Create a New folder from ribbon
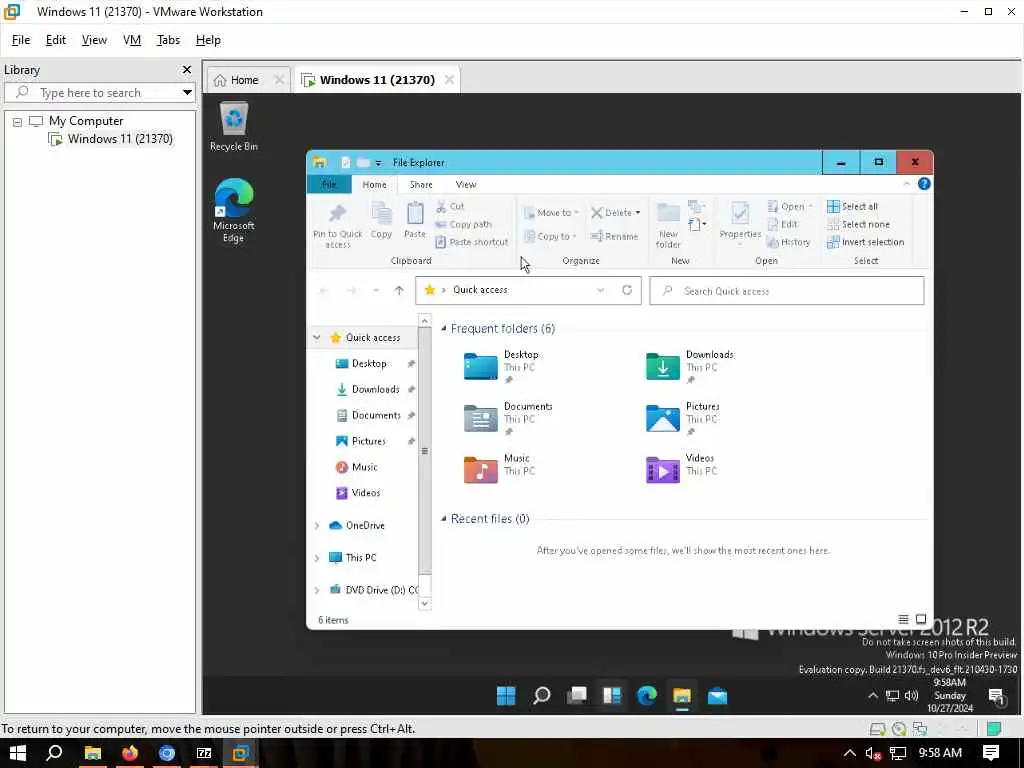1024x768 pixels. pos(668,225)
